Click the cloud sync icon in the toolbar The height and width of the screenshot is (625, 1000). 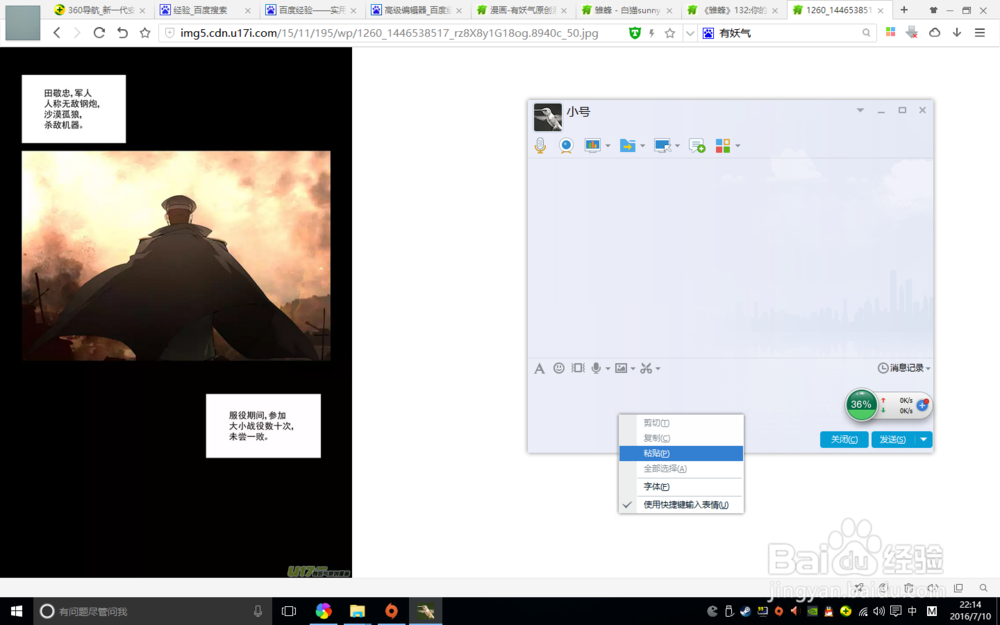934,33
